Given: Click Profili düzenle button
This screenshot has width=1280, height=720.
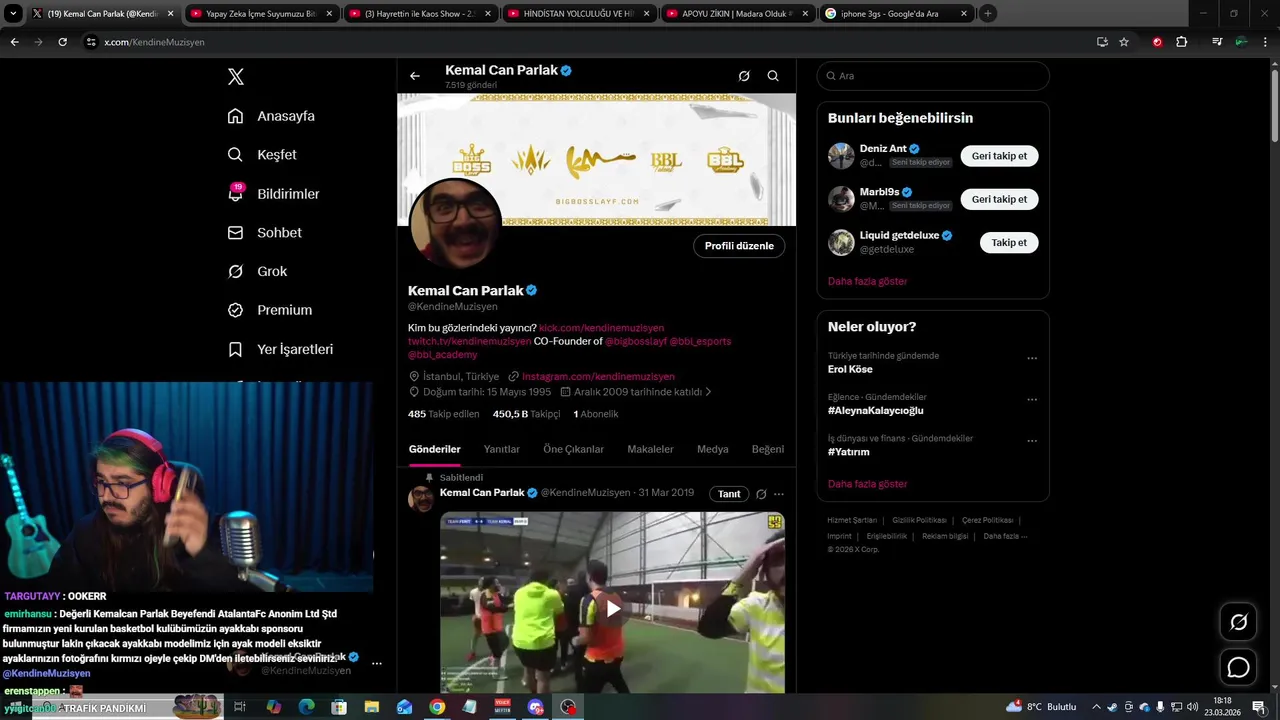Looking at the screenshot, I should point(739,246).
